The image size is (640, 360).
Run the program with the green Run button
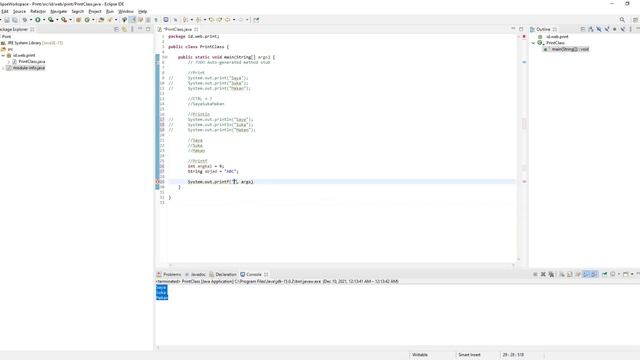coord(38,20)
